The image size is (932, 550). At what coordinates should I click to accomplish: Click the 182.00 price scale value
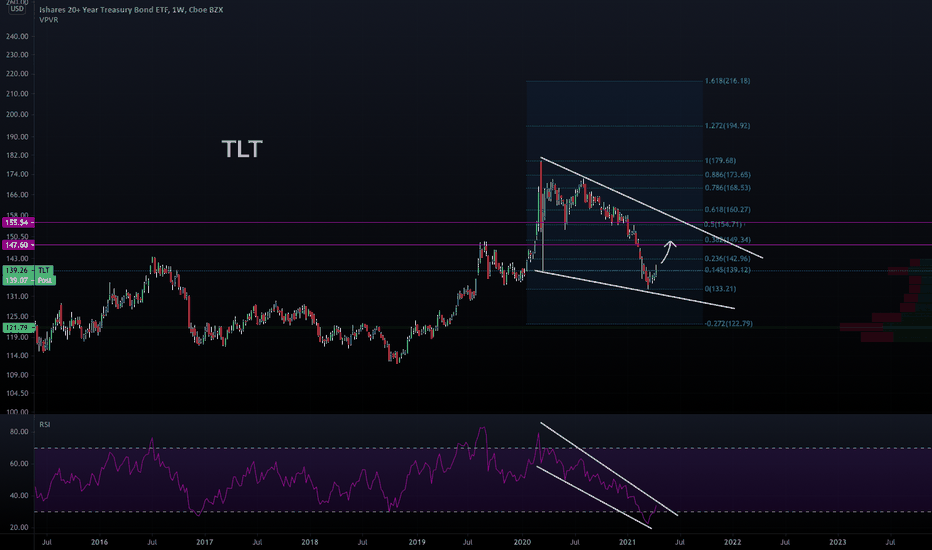click(17, 155)
